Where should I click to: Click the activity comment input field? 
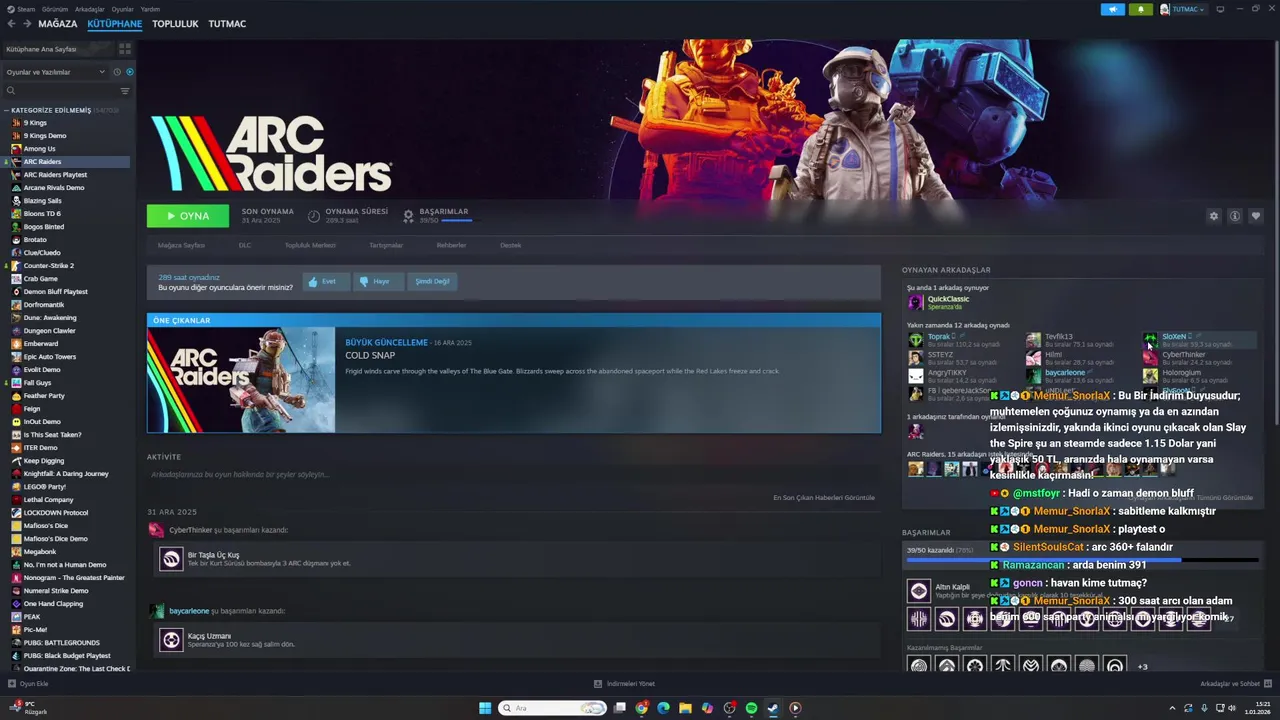pos(513,475)
